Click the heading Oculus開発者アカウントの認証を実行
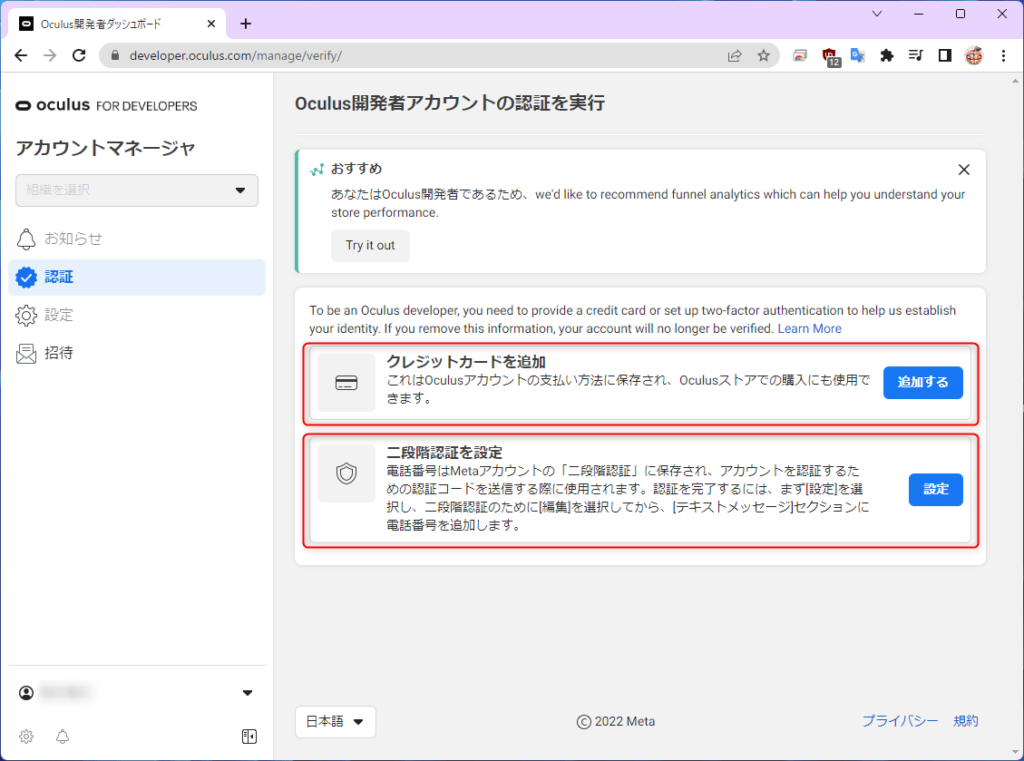 [449, 103]
